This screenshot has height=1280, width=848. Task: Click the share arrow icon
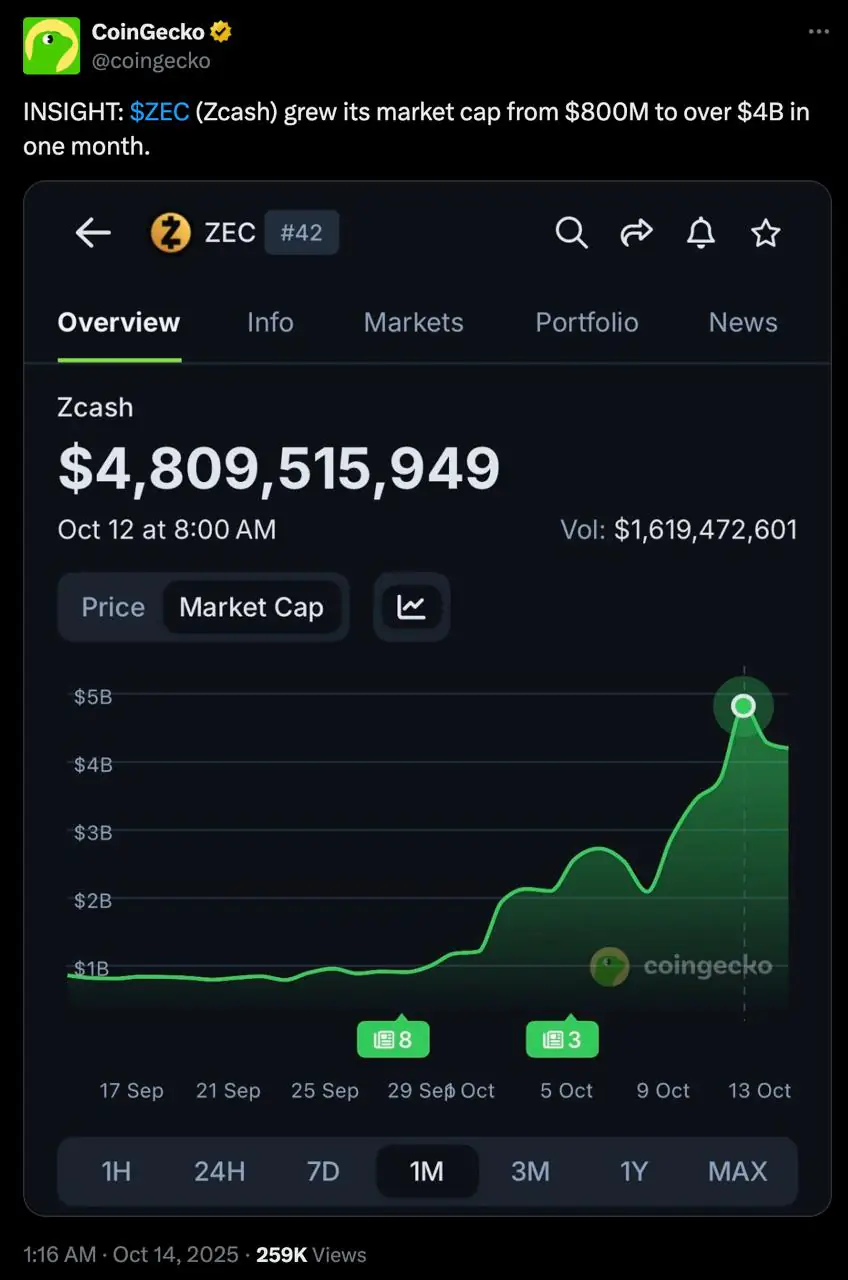636,233
